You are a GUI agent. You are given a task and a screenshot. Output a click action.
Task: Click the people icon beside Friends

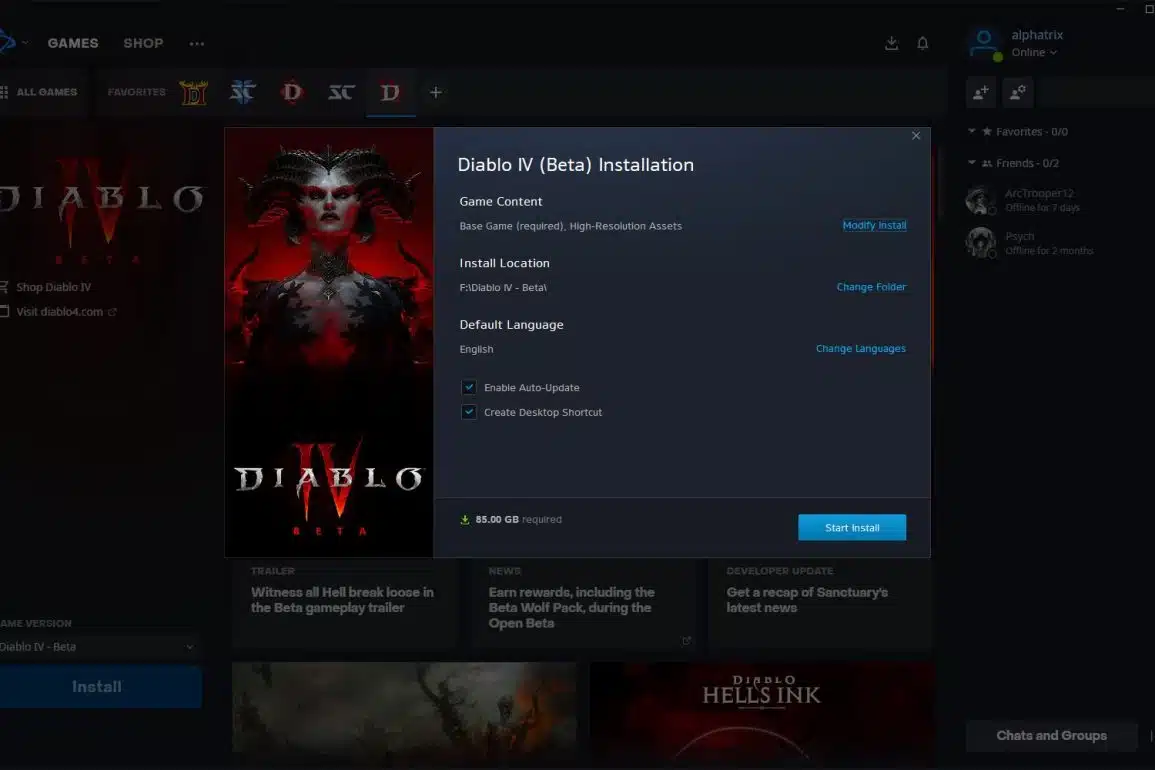tap(987, 163)
